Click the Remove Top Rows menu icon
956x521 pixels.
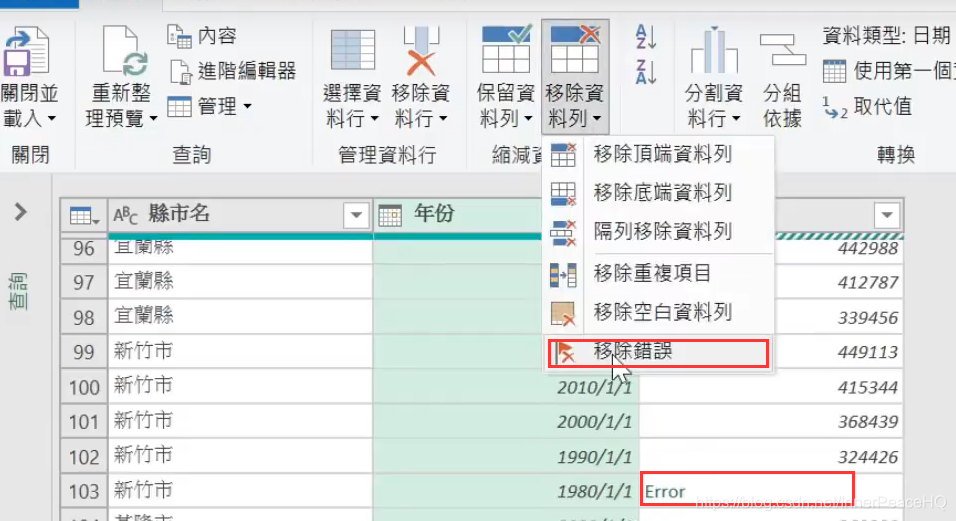(563, 154)
